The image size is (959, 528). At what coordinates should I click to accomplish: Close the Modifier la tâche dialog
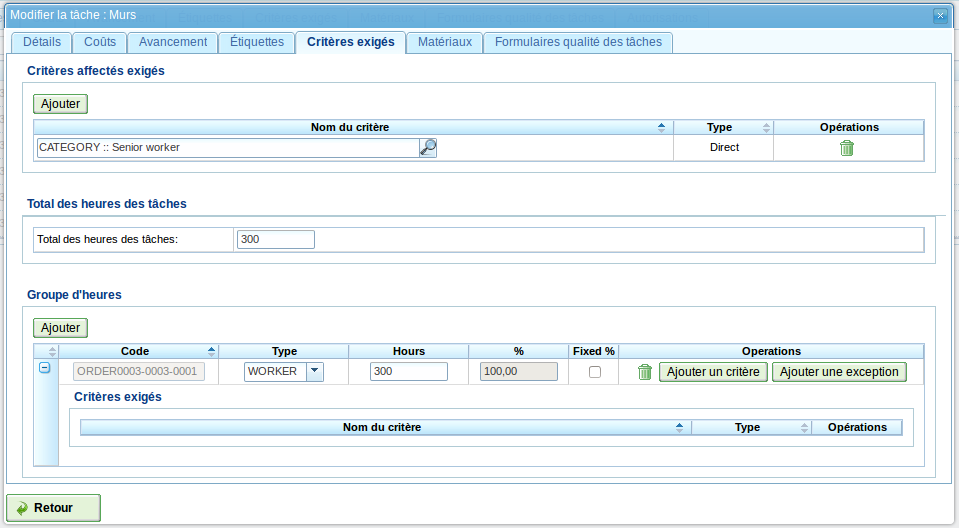pos(939,15)
